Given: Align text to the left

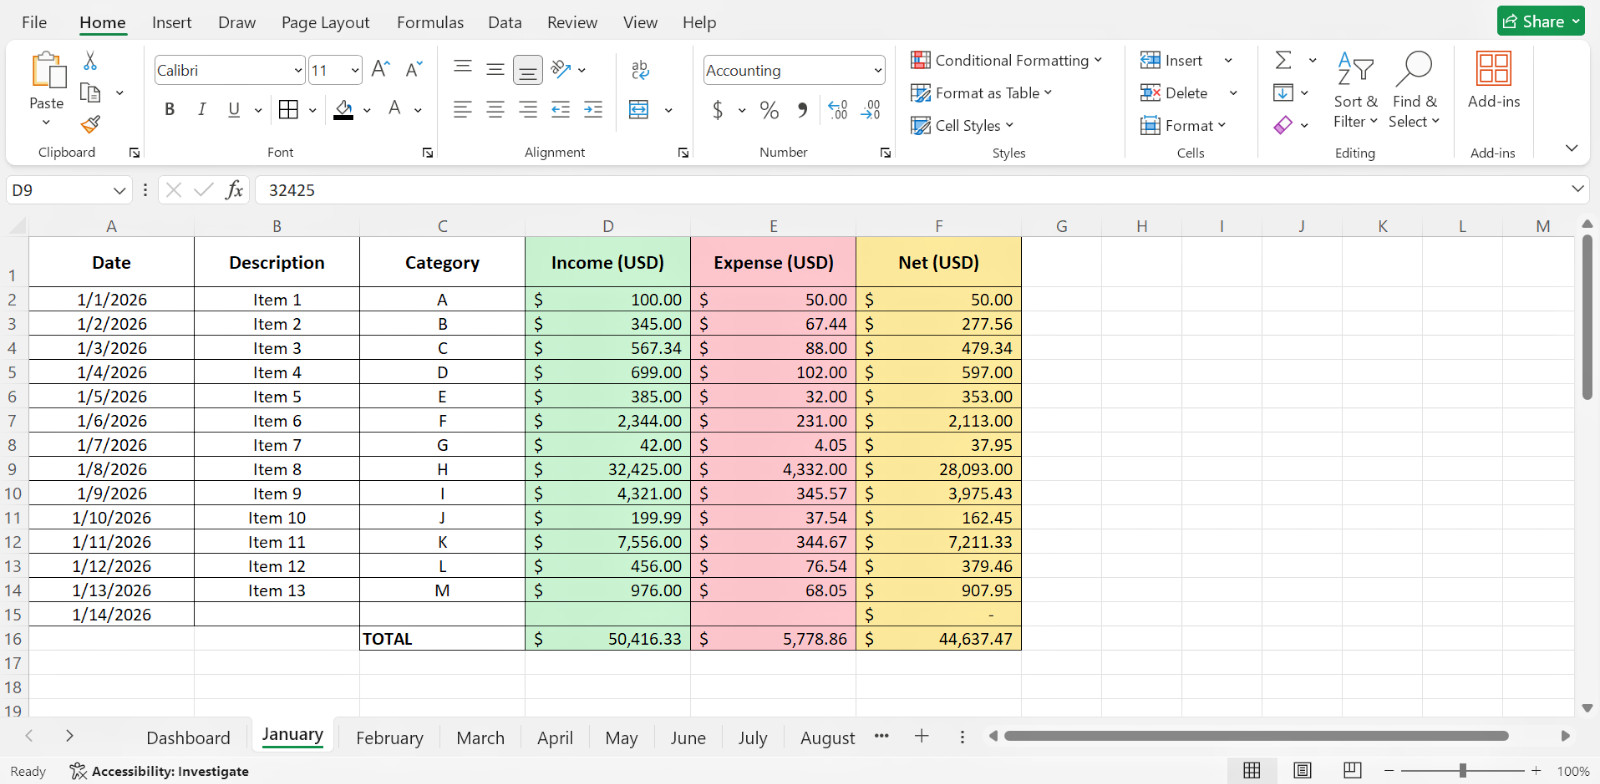Looking at the screenshot, I should pos(462,109).
